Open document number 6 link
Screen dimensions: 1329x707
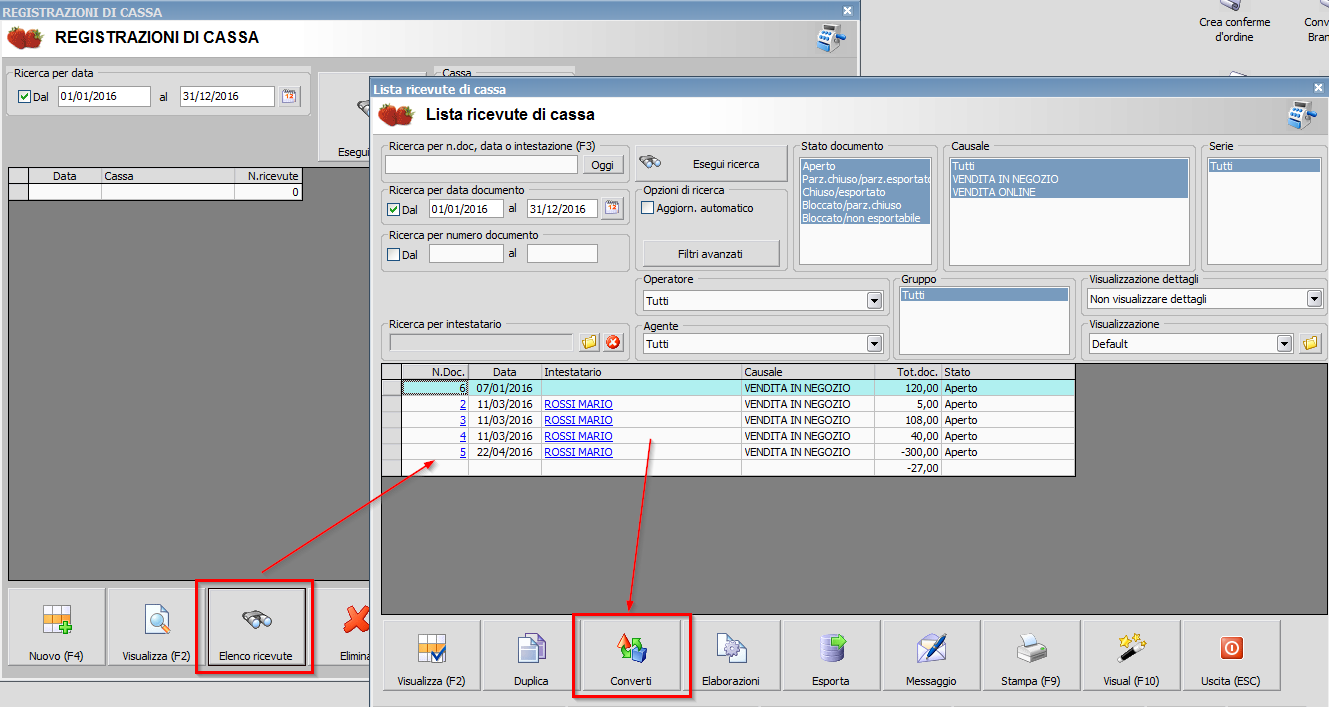(x=463, y=388)
